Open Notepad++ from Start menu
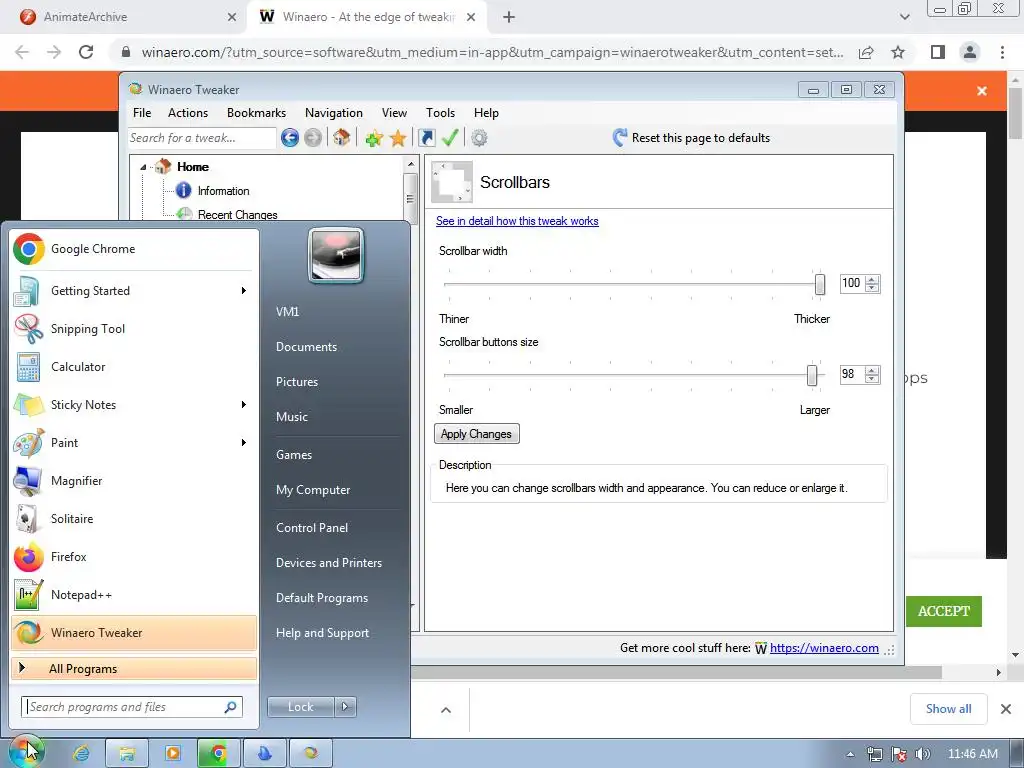This screenshot has width=1024, height=768. click(133, 595)
